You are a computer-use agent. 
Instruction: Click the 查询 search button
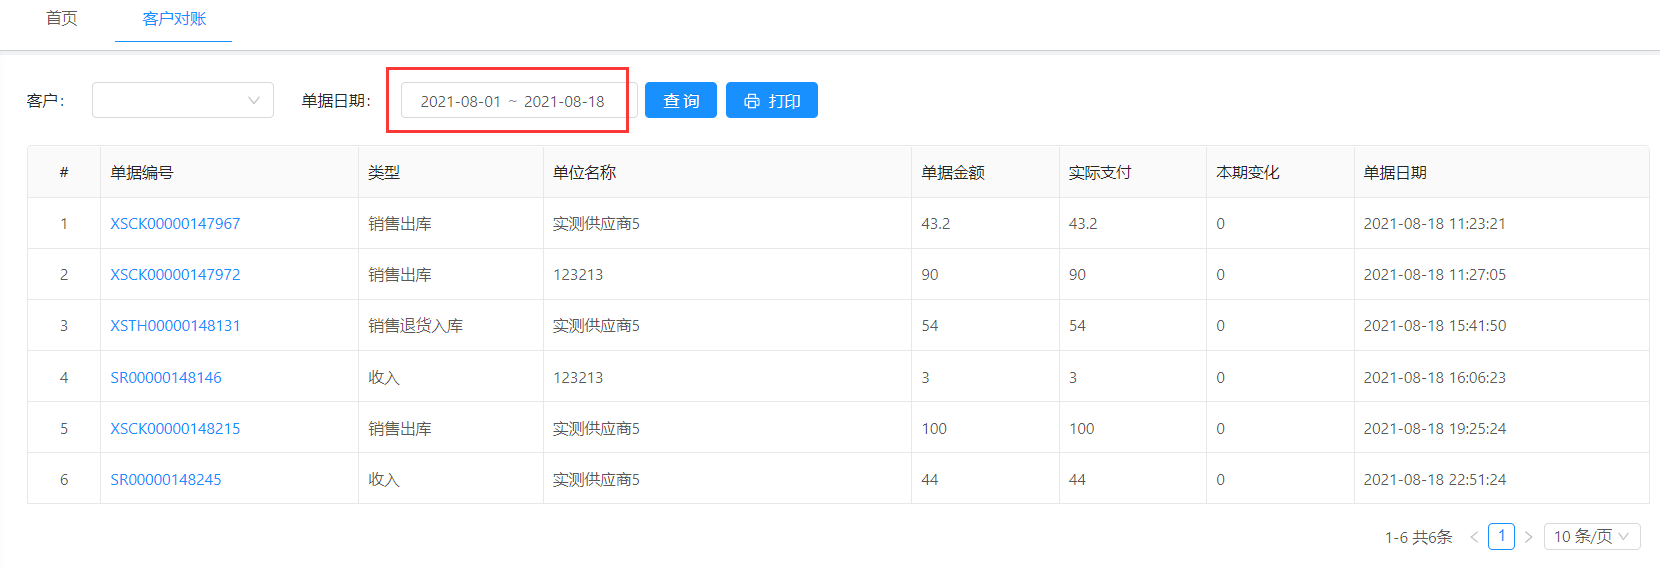pyautogui.click(x=681, y=100)
